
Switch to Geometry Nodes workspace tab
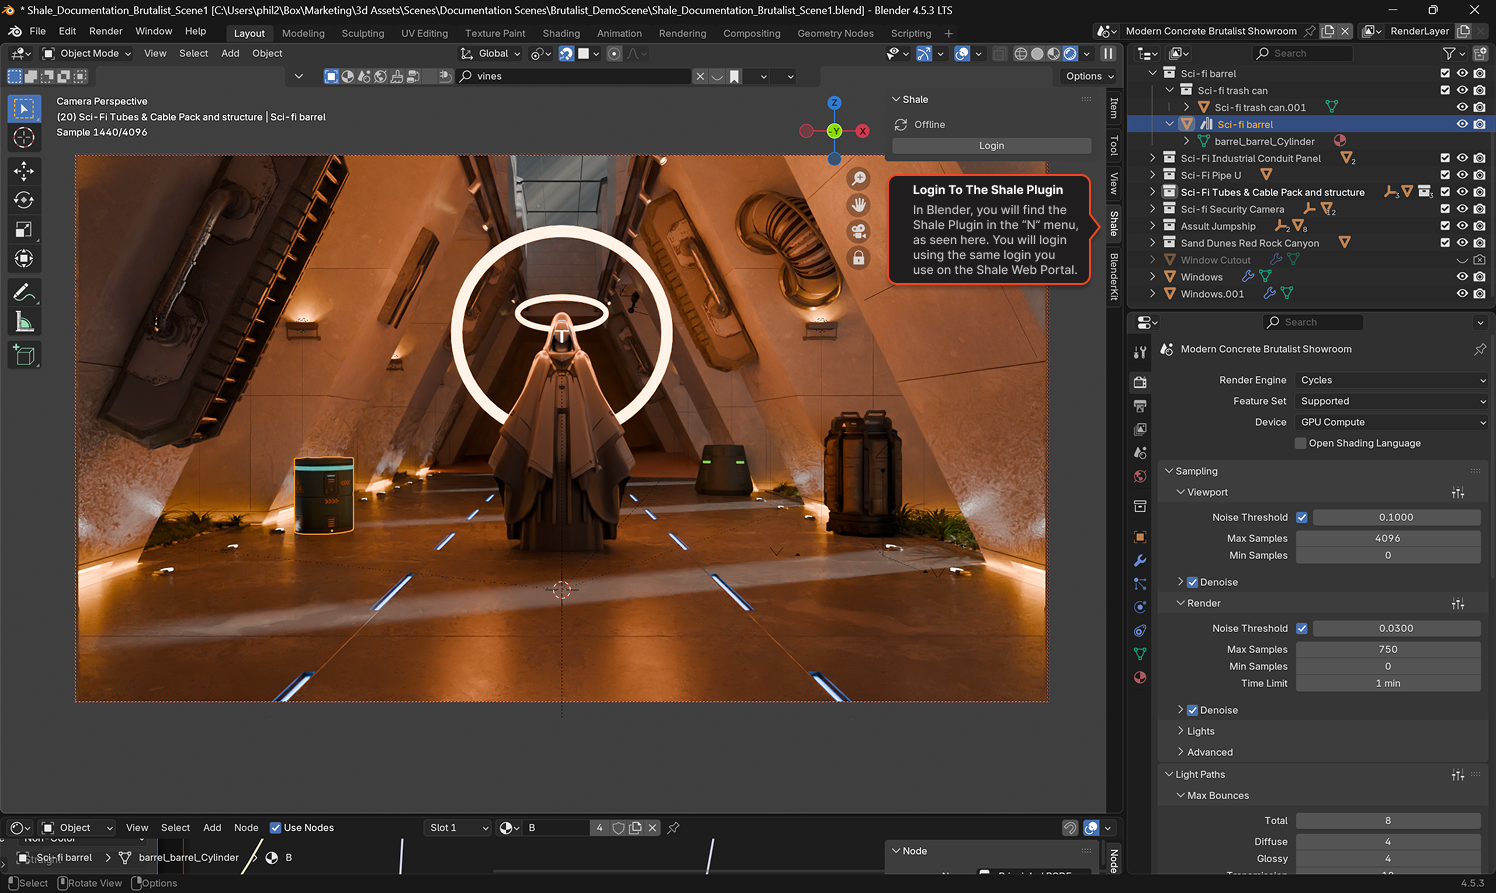[835, 33]
